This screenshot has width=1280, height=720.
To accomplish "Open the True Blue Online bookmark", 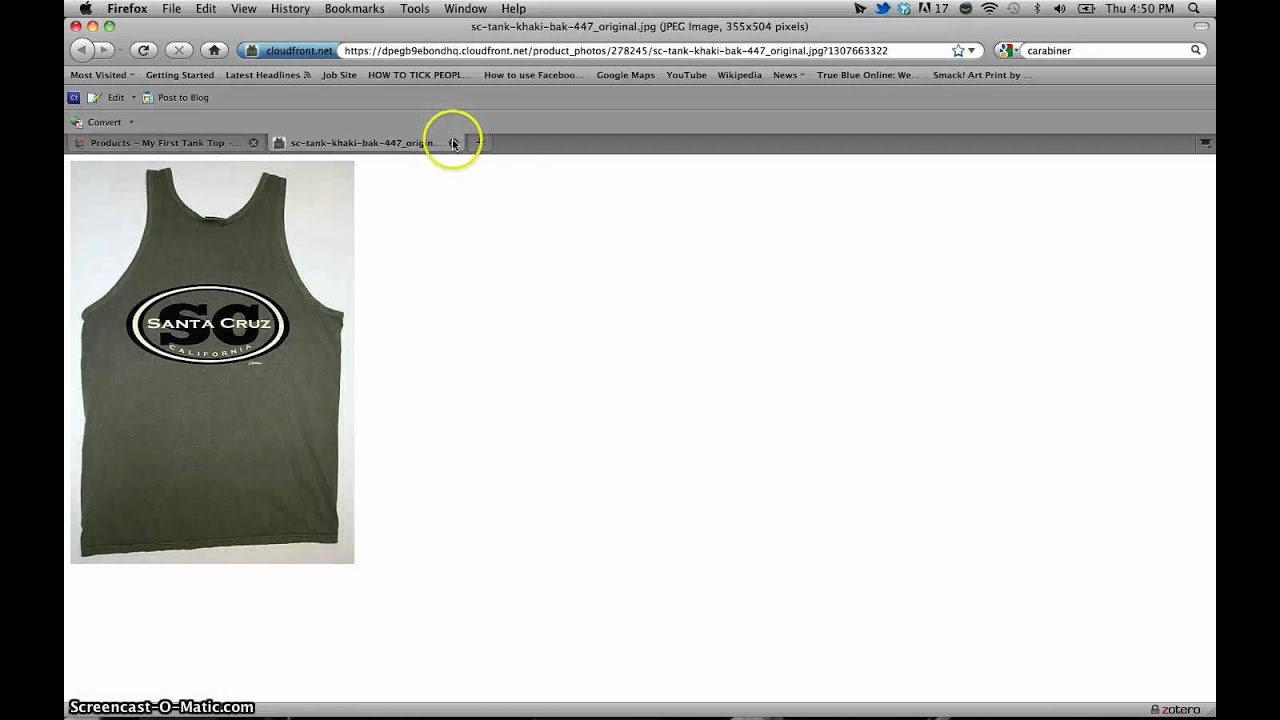I will click(868, 75).
